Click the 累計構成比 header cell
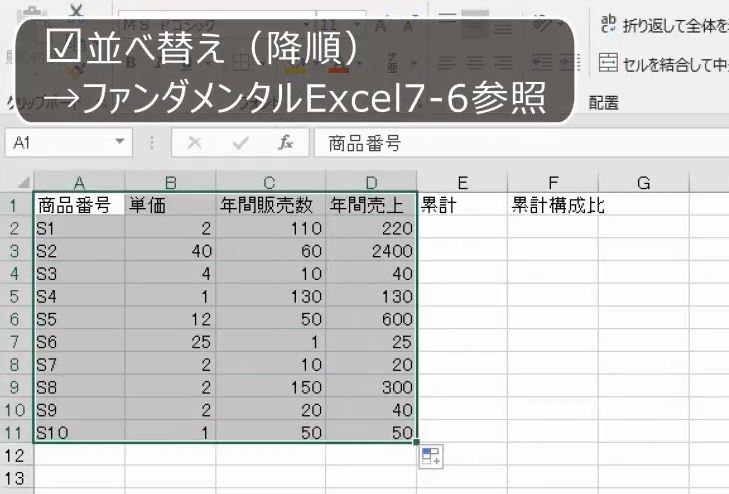 tap(553, 204)
